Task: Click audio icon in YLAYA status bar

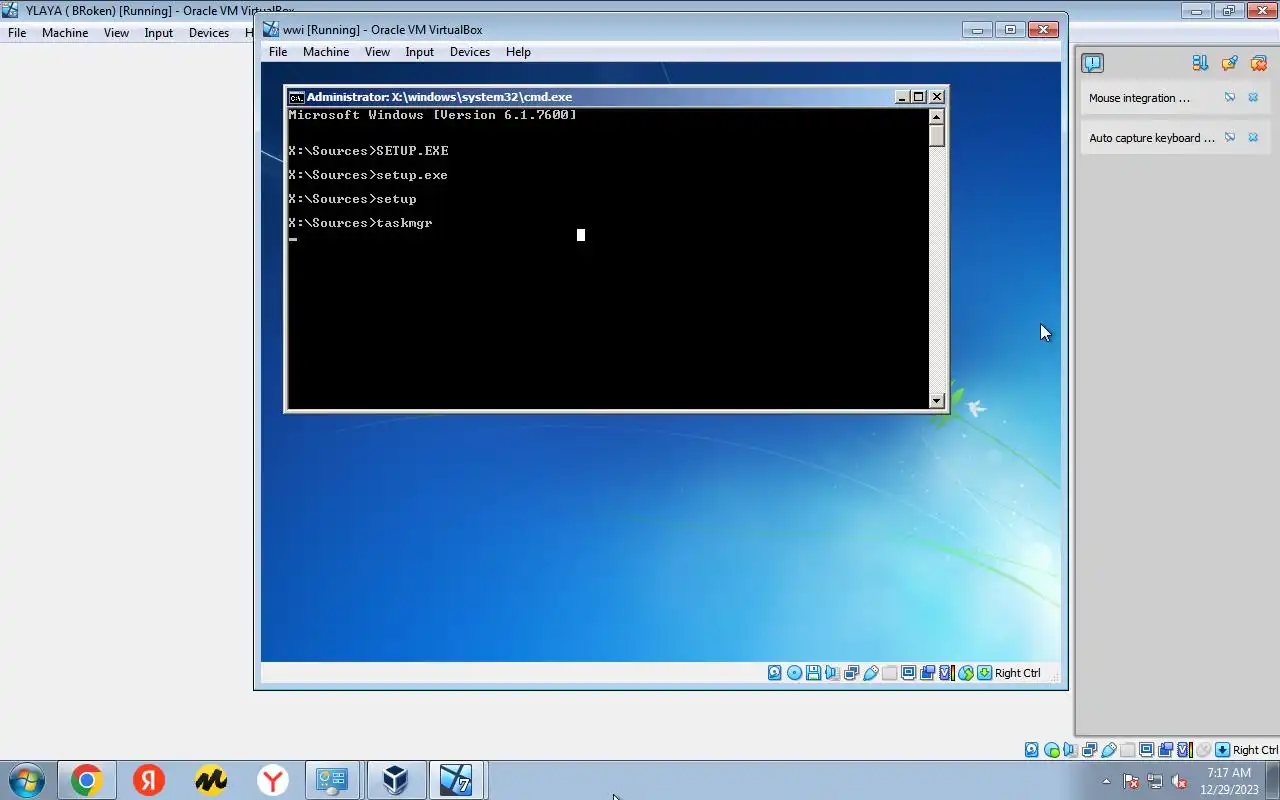Action: (x=1071, y=750)
